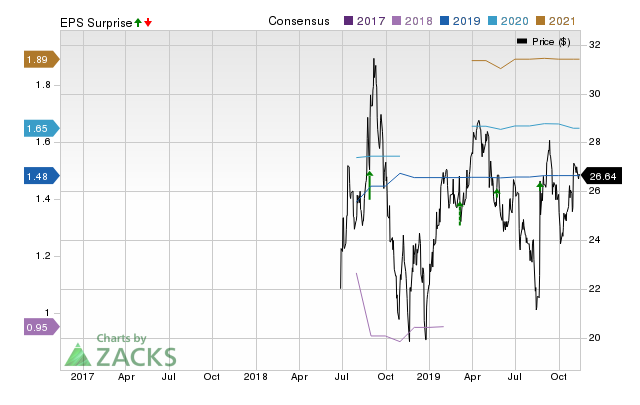Viewport: 640px width, 405px height.
Task: Click the 1.6 EPS axis label
Action: tap(43, 142)
